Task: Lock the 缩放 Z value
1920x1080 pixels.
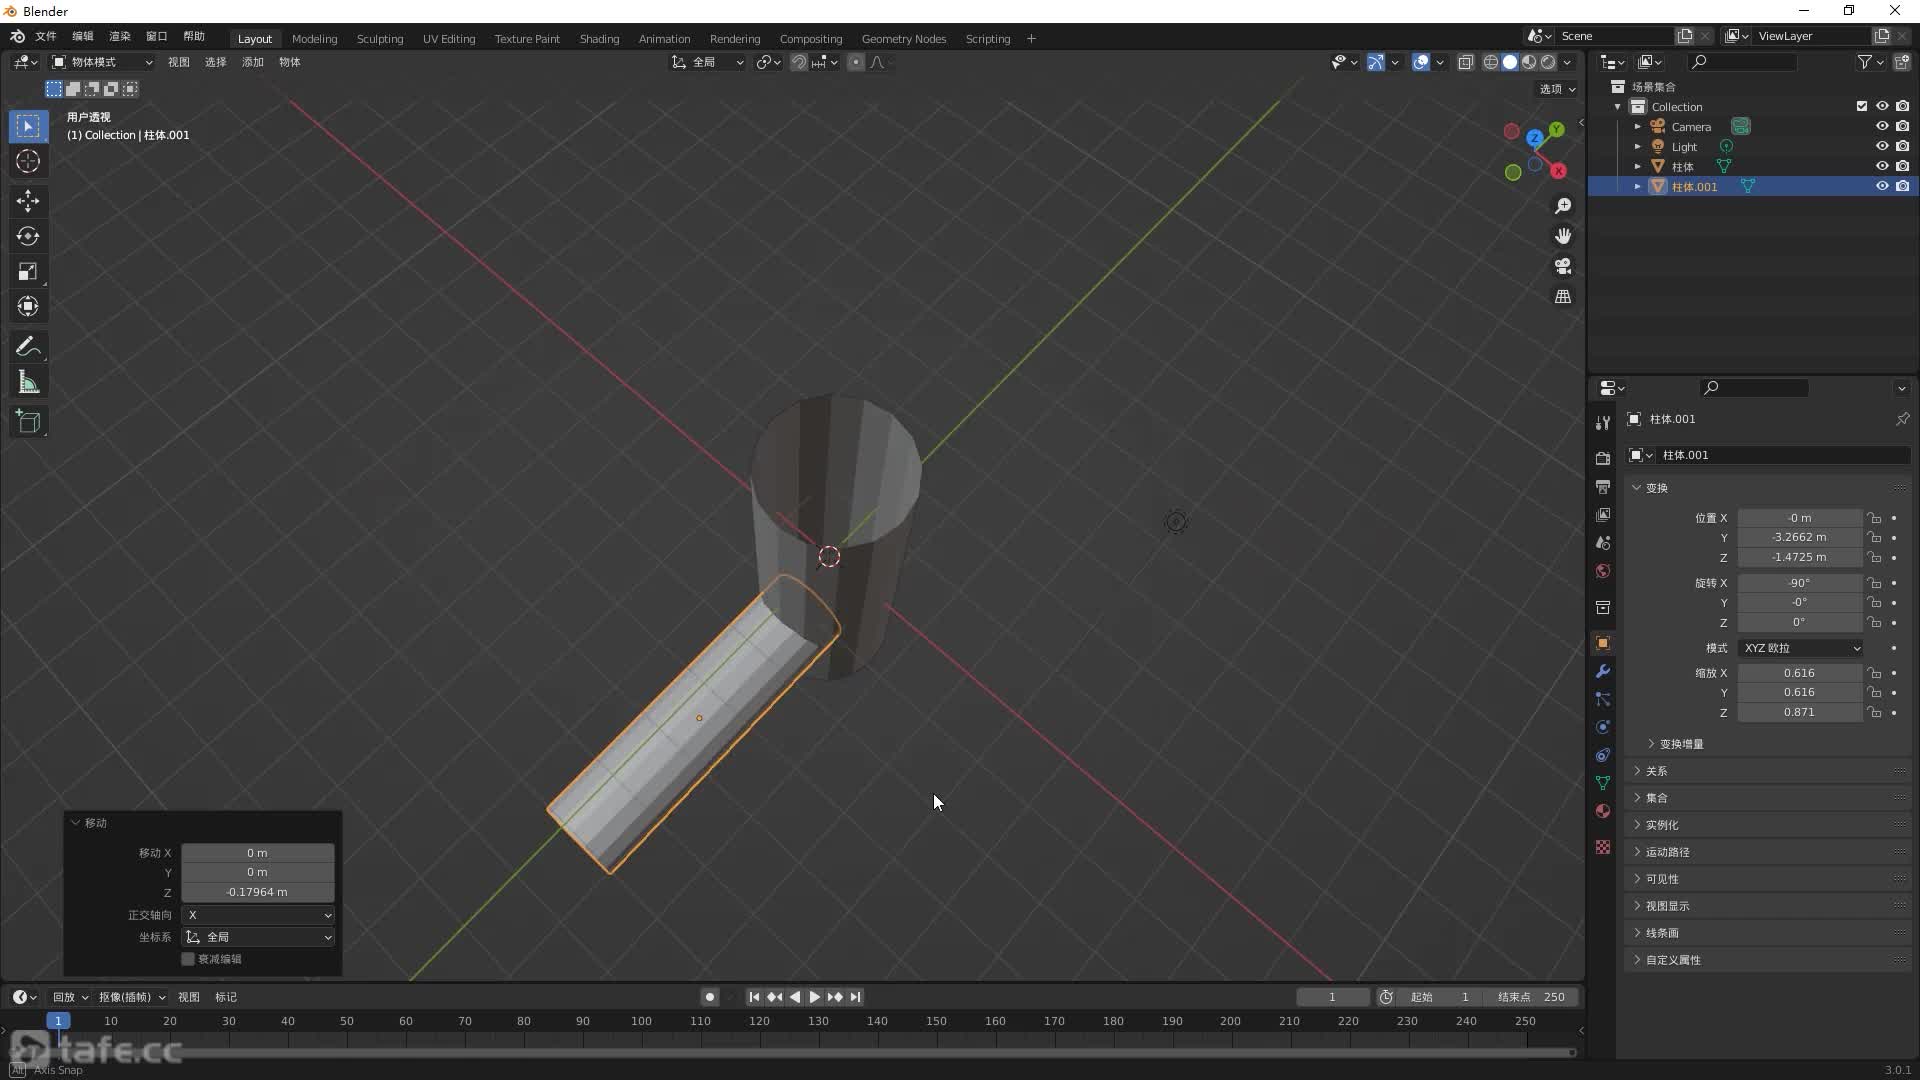Action: click(1875, 713)
